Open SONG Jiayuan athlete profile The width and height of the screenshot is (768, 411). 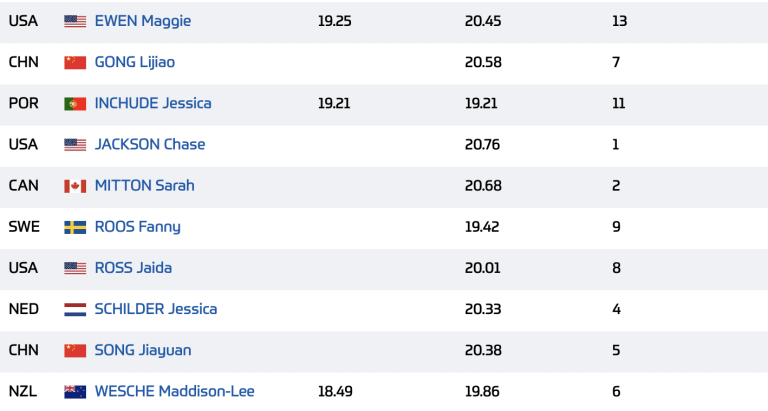point(143,350)
